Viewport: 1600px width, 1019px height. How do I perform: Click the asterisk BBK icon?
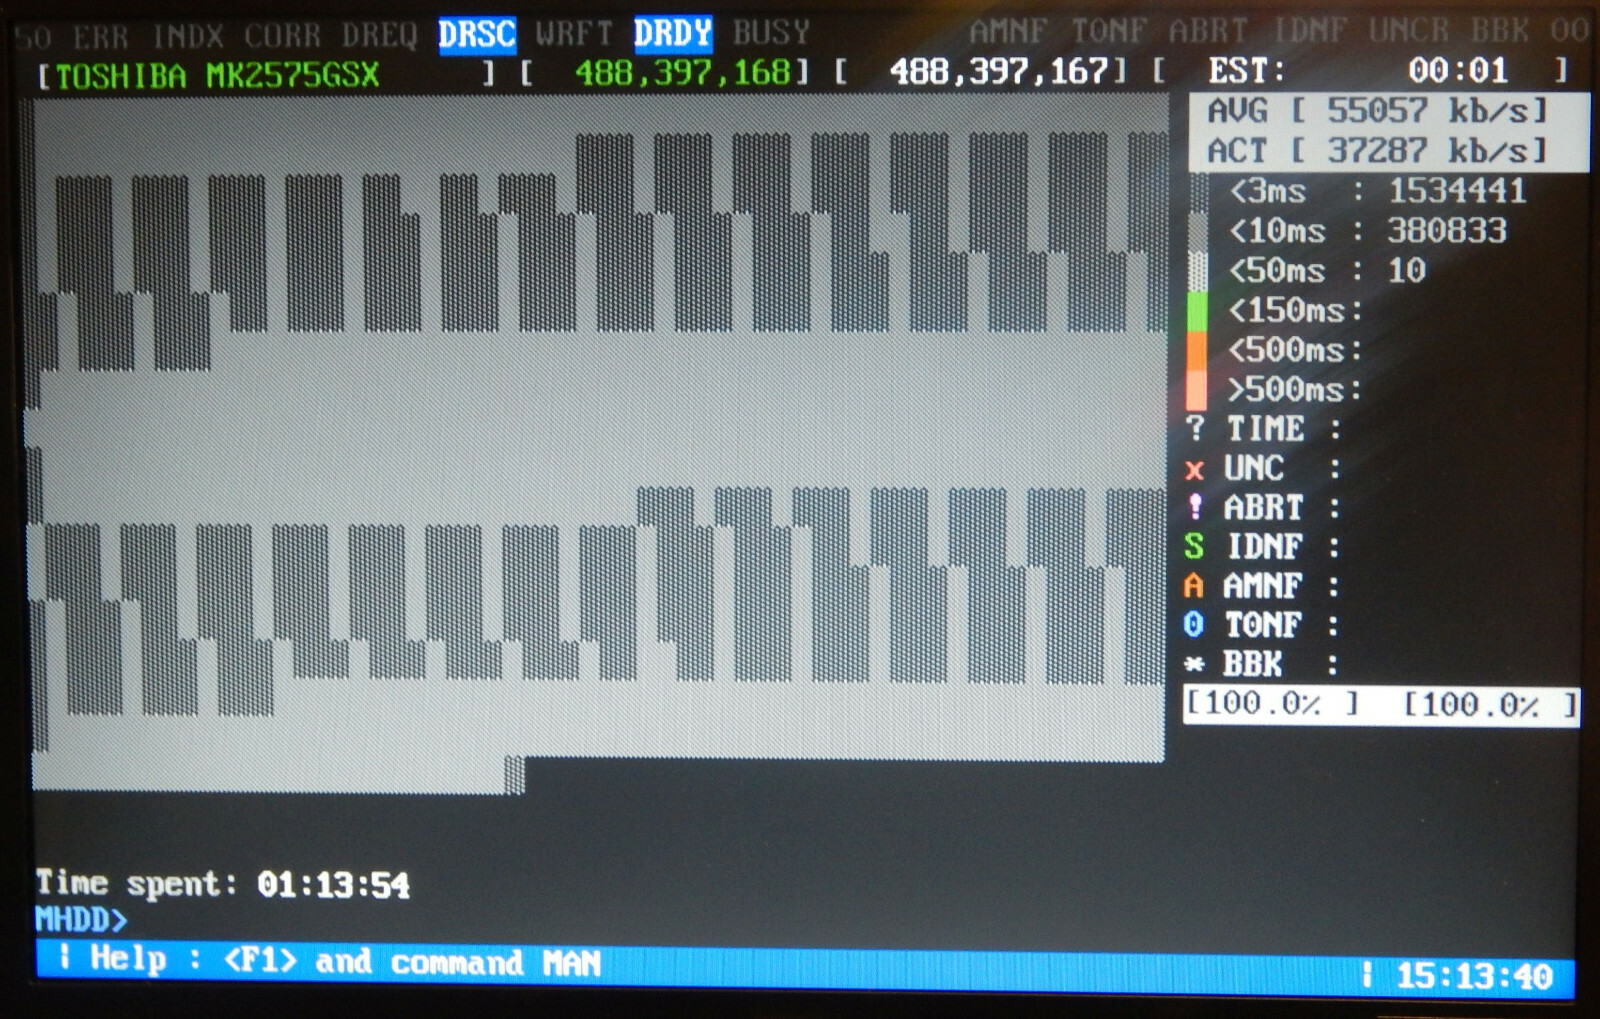tap(1194, 663)
